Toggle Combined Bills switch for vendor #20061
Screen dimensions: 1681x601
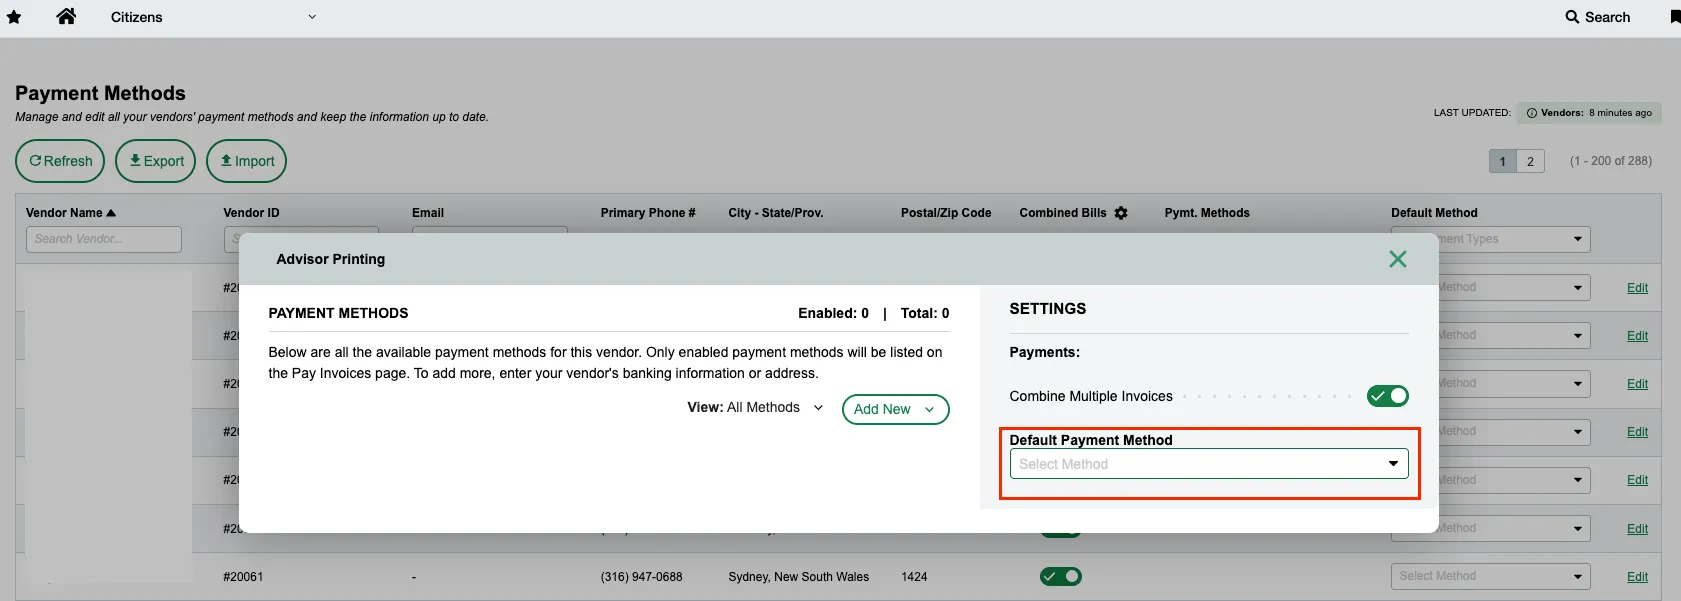point(1061,576)
